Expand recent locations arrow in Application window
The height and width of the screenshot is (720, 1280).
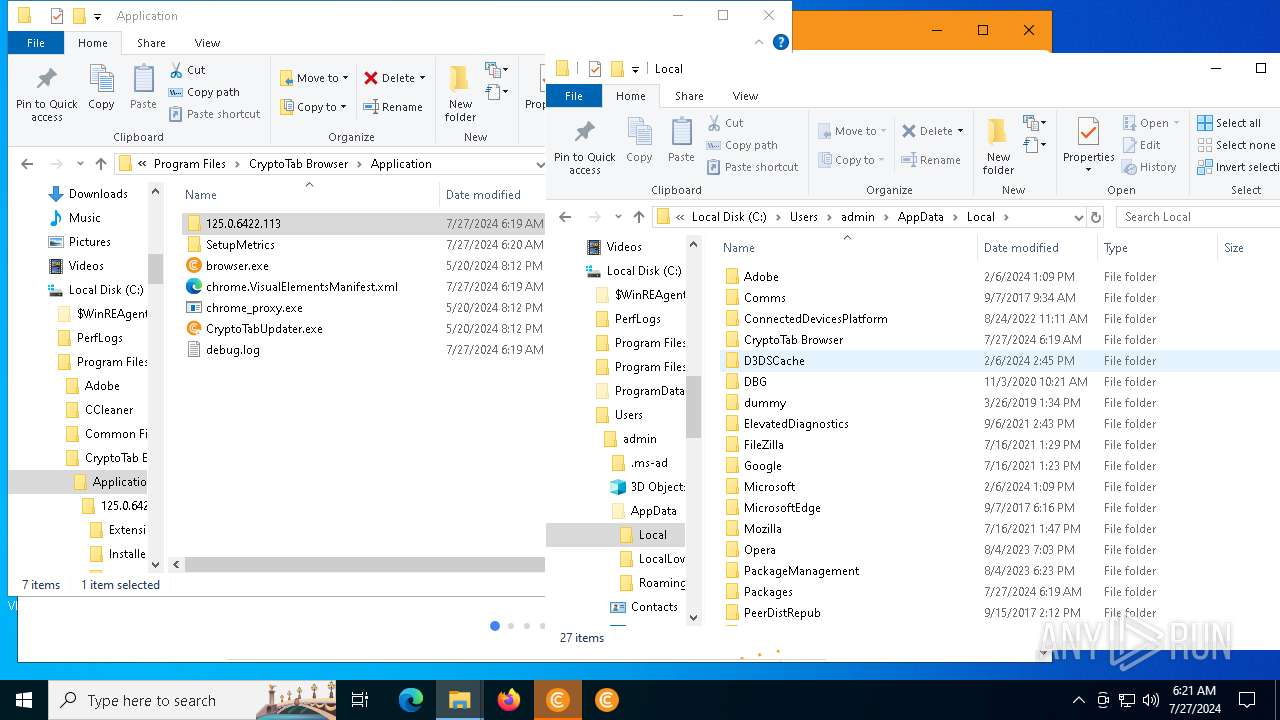(x=78, y=164)
